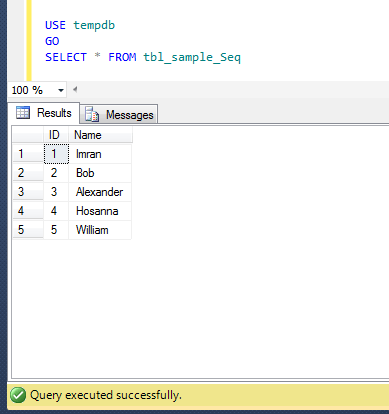Select row header 1 with Imran
Screen dimensions: 389x414
(28, 154)
